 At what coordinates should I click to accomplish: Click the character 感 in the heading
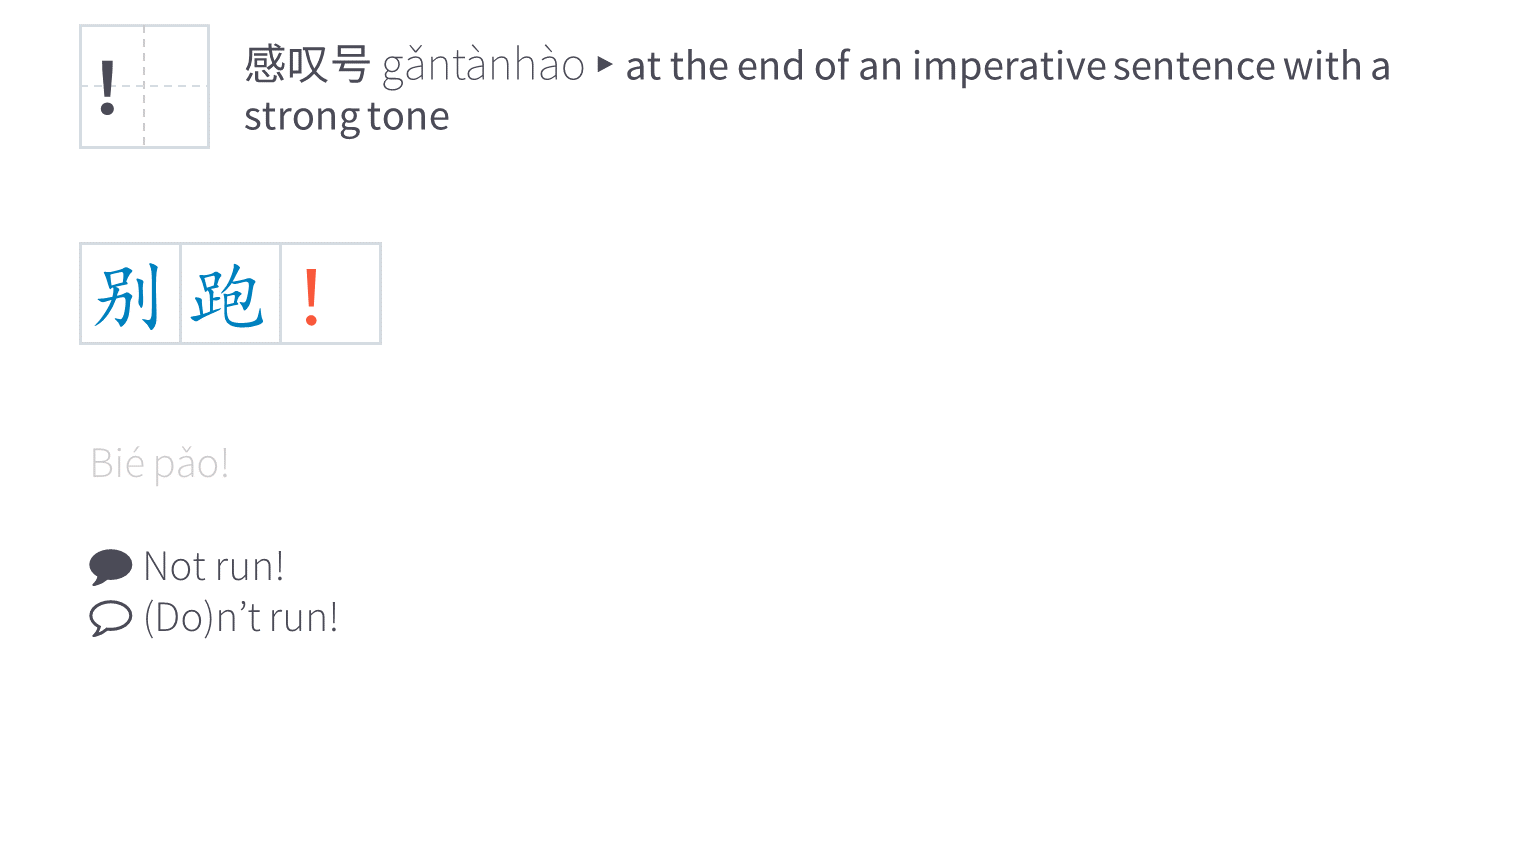[265, 65]
